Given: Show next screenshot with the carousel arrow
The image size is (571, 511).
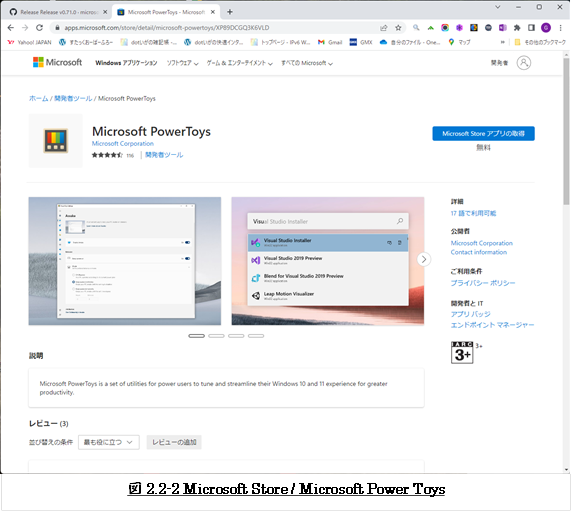Looking at the screenshot, I should tap(424, 259).
